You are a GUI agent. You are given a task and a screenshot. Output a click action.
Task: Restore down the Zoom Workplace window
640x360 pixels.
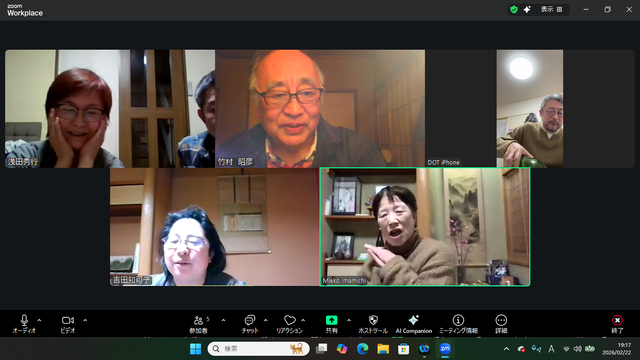[x=607, y=9]
